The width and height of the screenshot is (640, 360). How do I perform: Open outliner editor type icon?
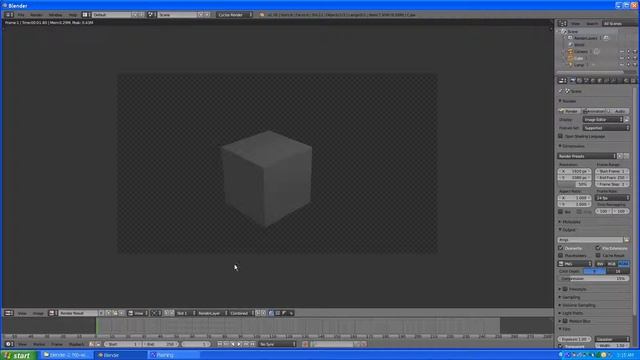[562, 24]
